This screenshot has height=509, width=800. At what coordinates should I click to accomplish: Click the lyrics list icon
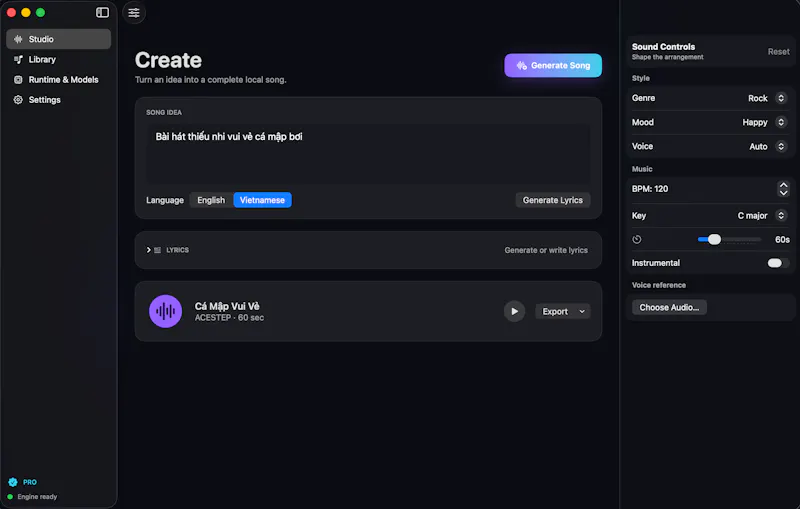click(x=158, y=250)
